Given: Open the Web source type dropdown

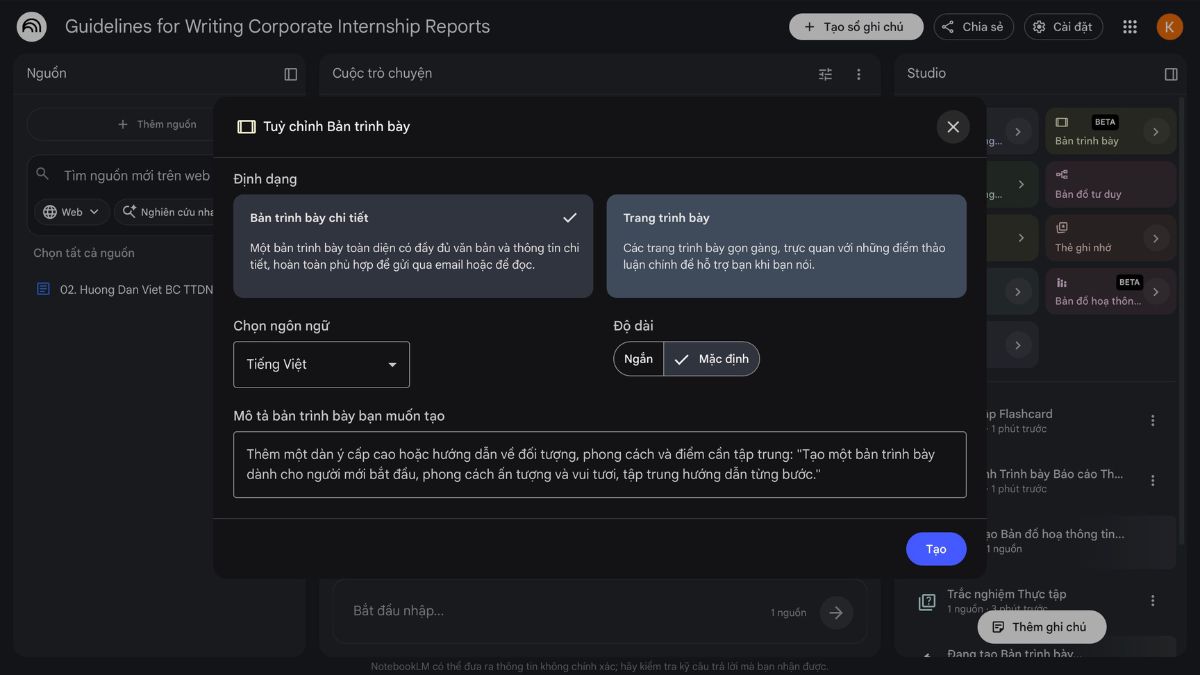Looking at the screenshot, I should click(x=72, y=212).
